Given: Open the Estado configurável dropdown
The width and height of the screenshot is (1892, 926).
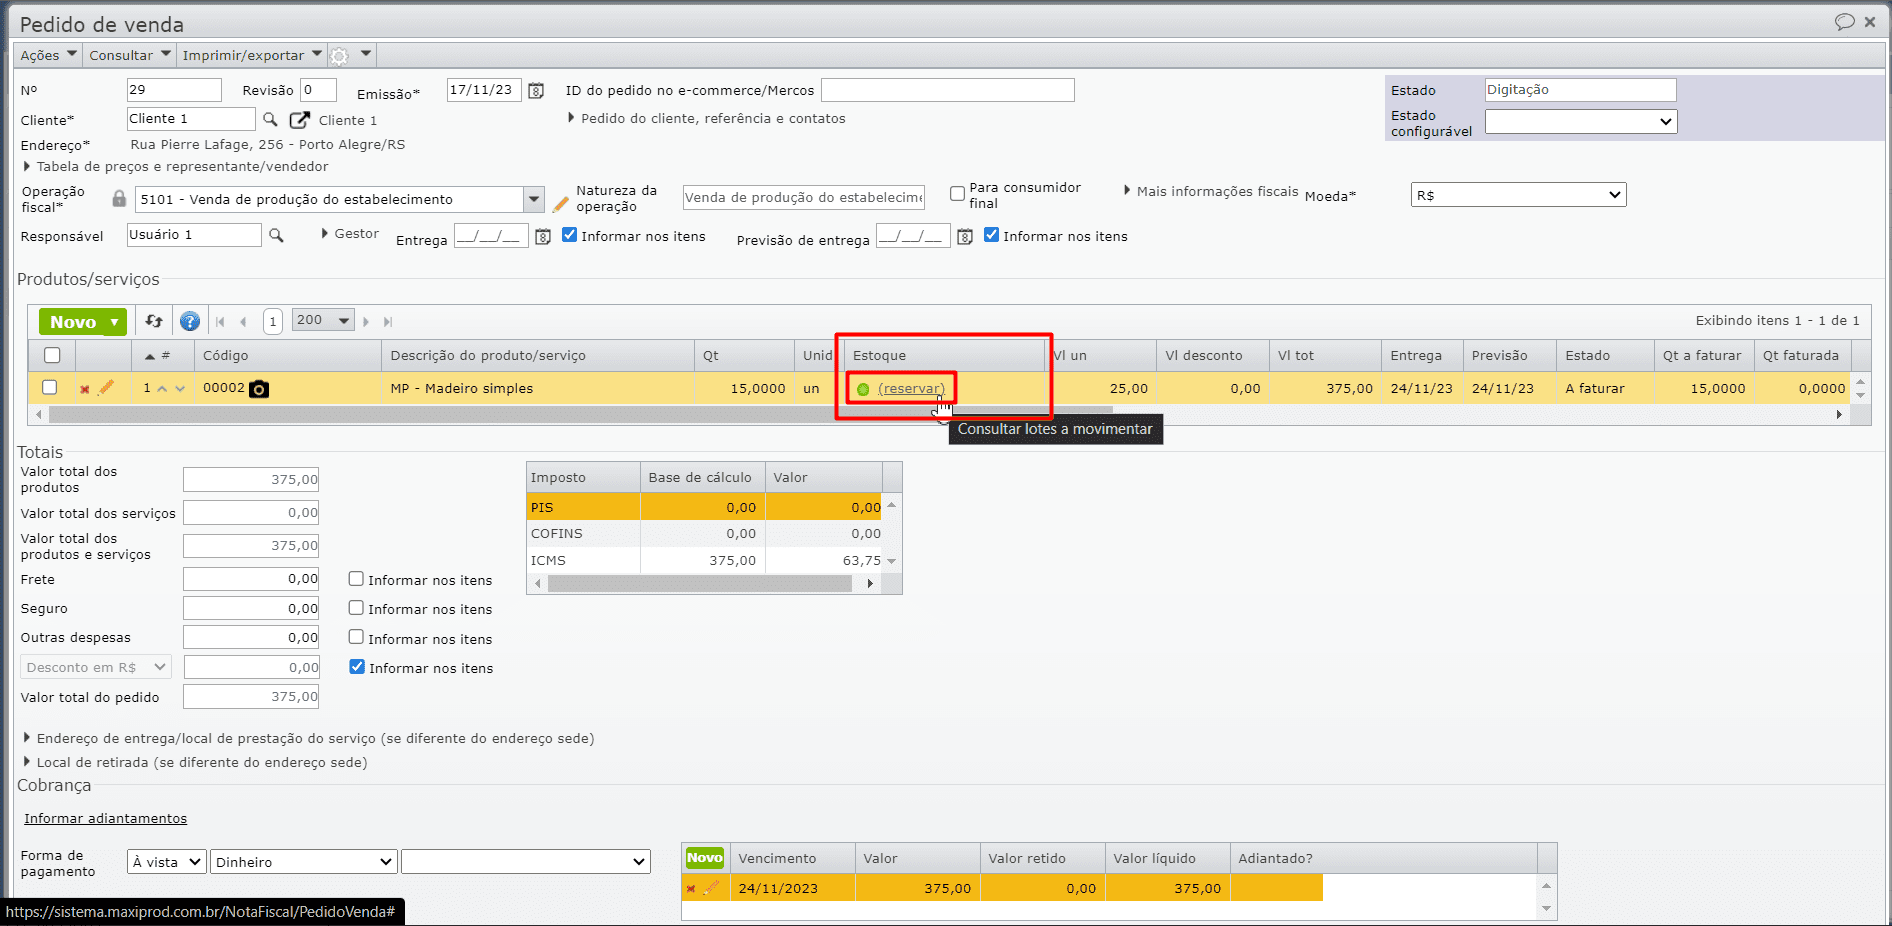Looking at the screenshot, I should tap(1581, 121).
